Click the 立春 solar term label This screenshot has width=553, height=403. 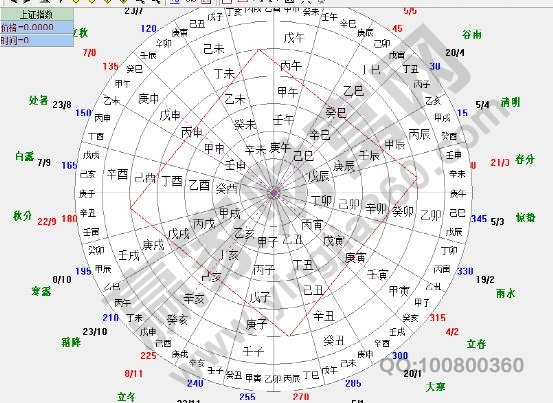pyautogui.click(x=477, y=344)
